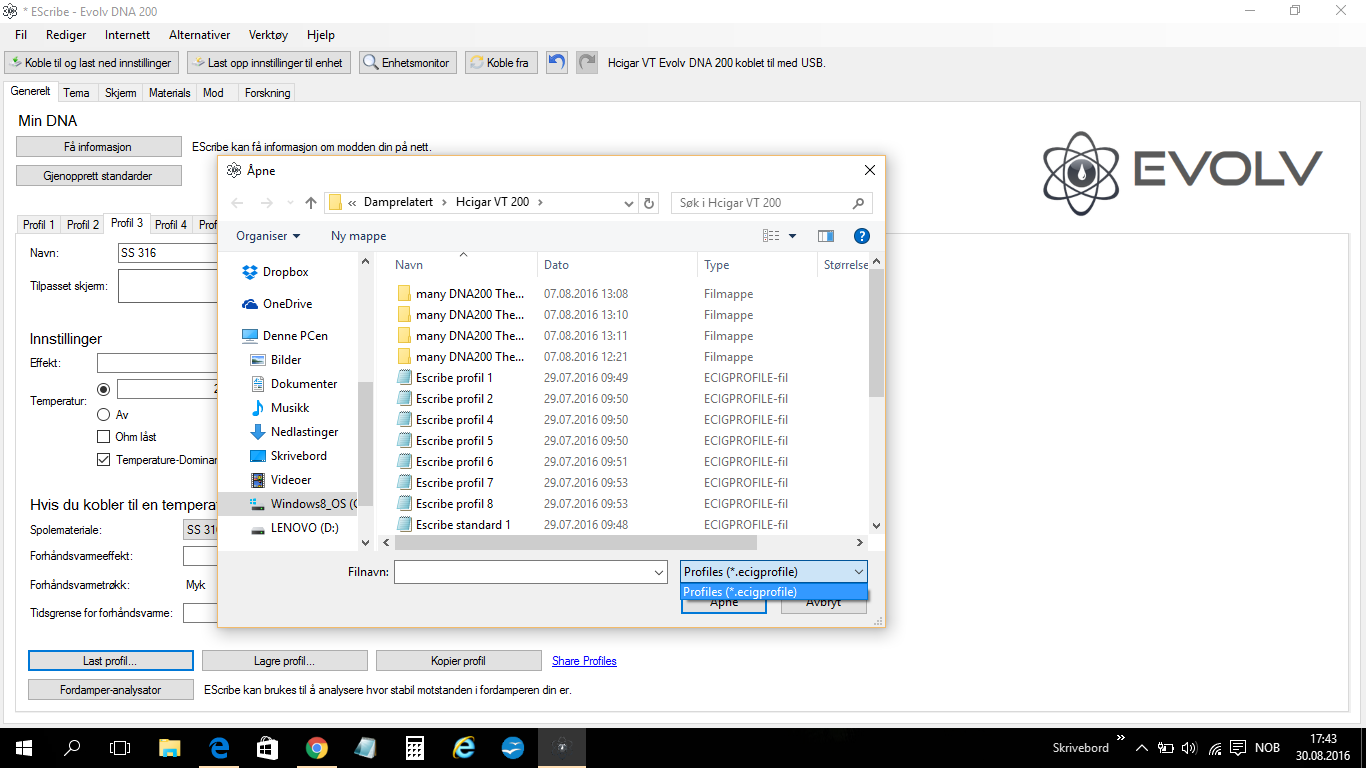Open the Windows Store taskbar icon
The image size is (1366, 768).
(267, 748)
